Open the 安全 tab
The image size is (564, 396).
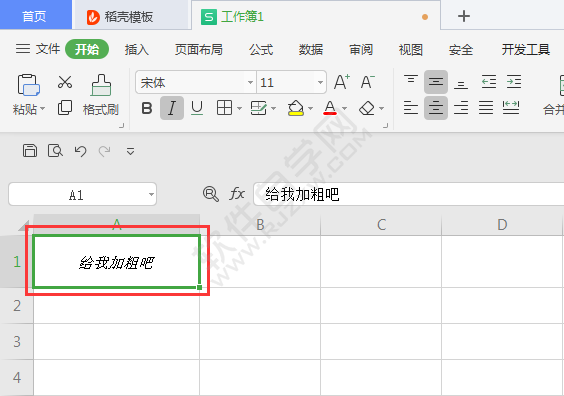click(460, 49)
